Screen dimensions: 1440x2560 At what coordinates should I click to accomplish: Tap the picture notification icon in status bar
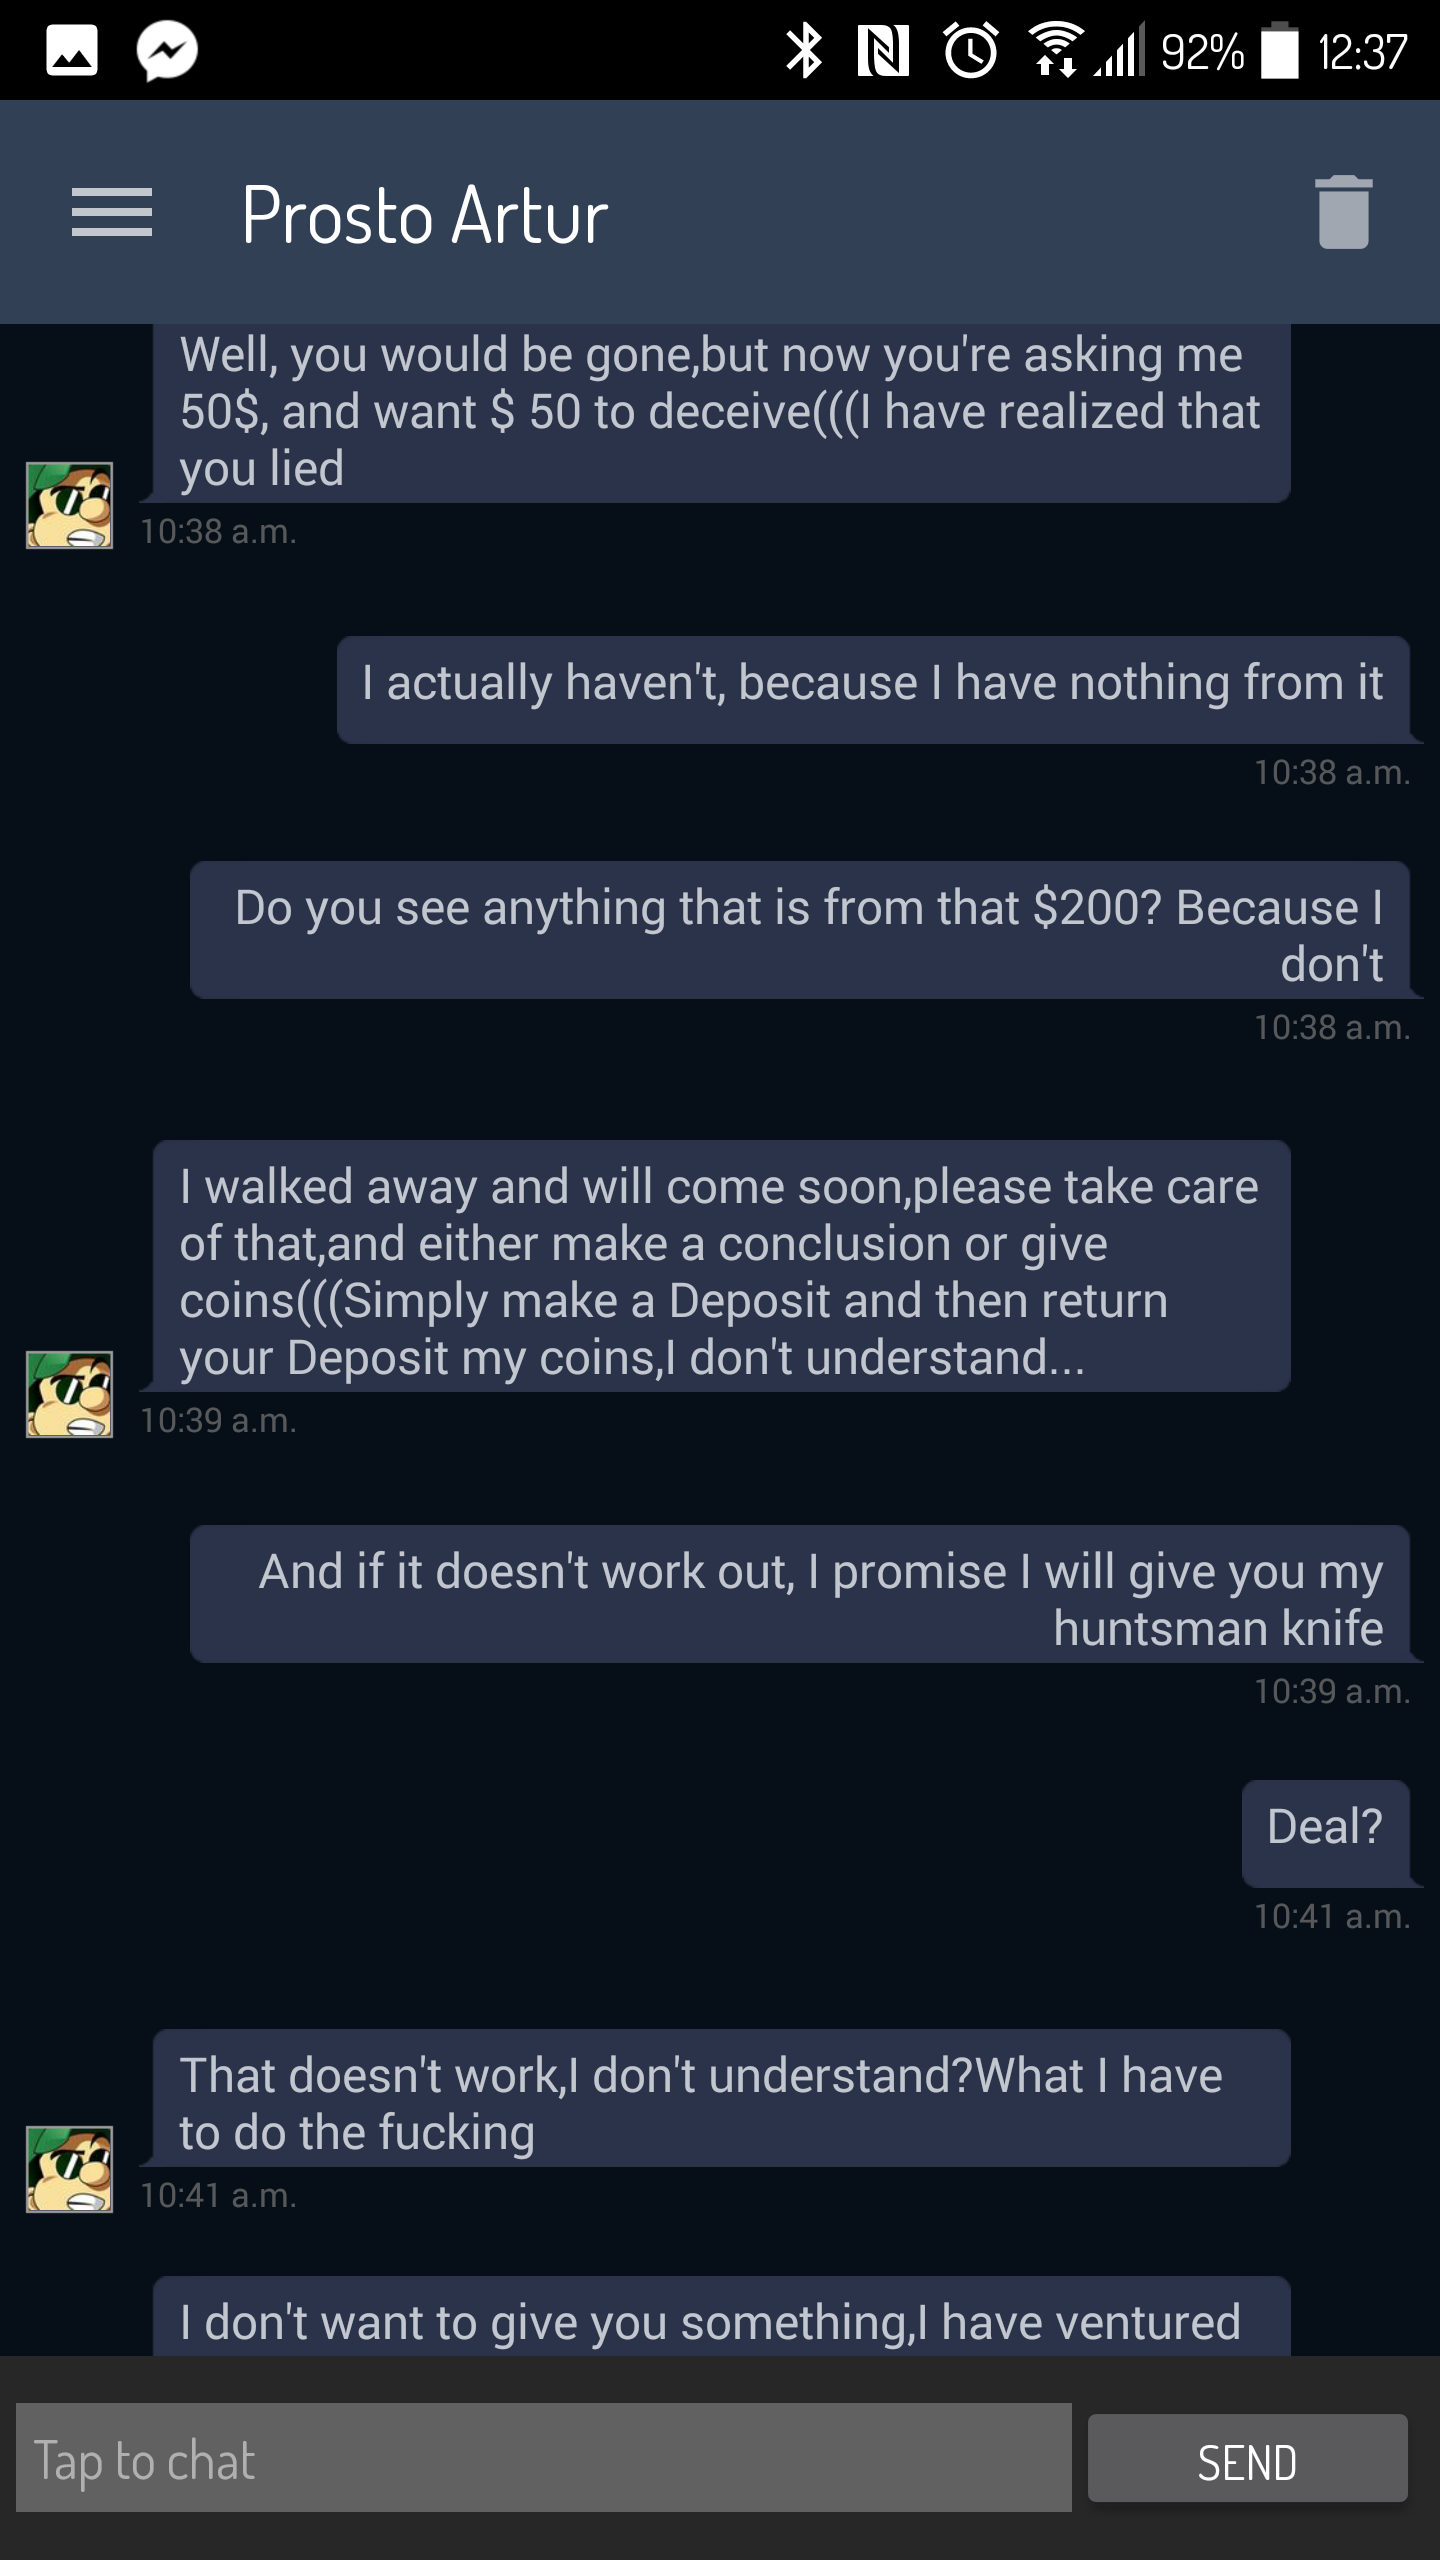click(72, 51)
